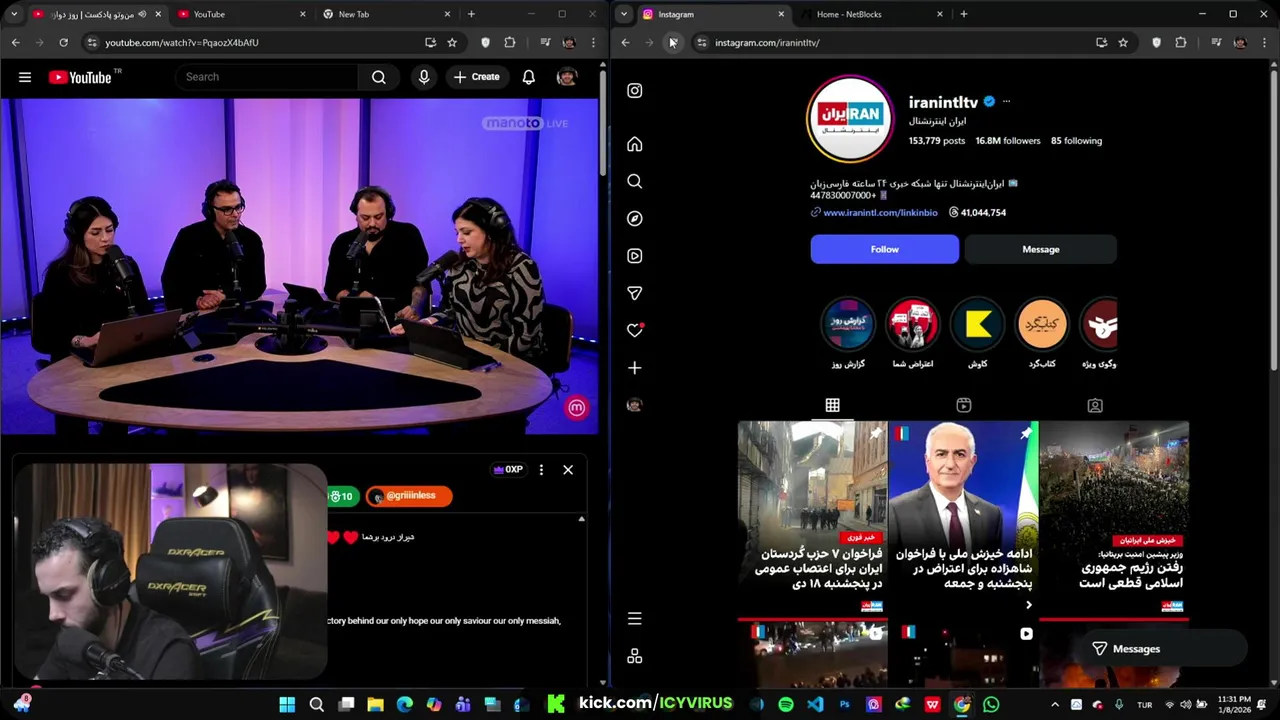
Task: View the 85 following list
Action: [1076, 141]
